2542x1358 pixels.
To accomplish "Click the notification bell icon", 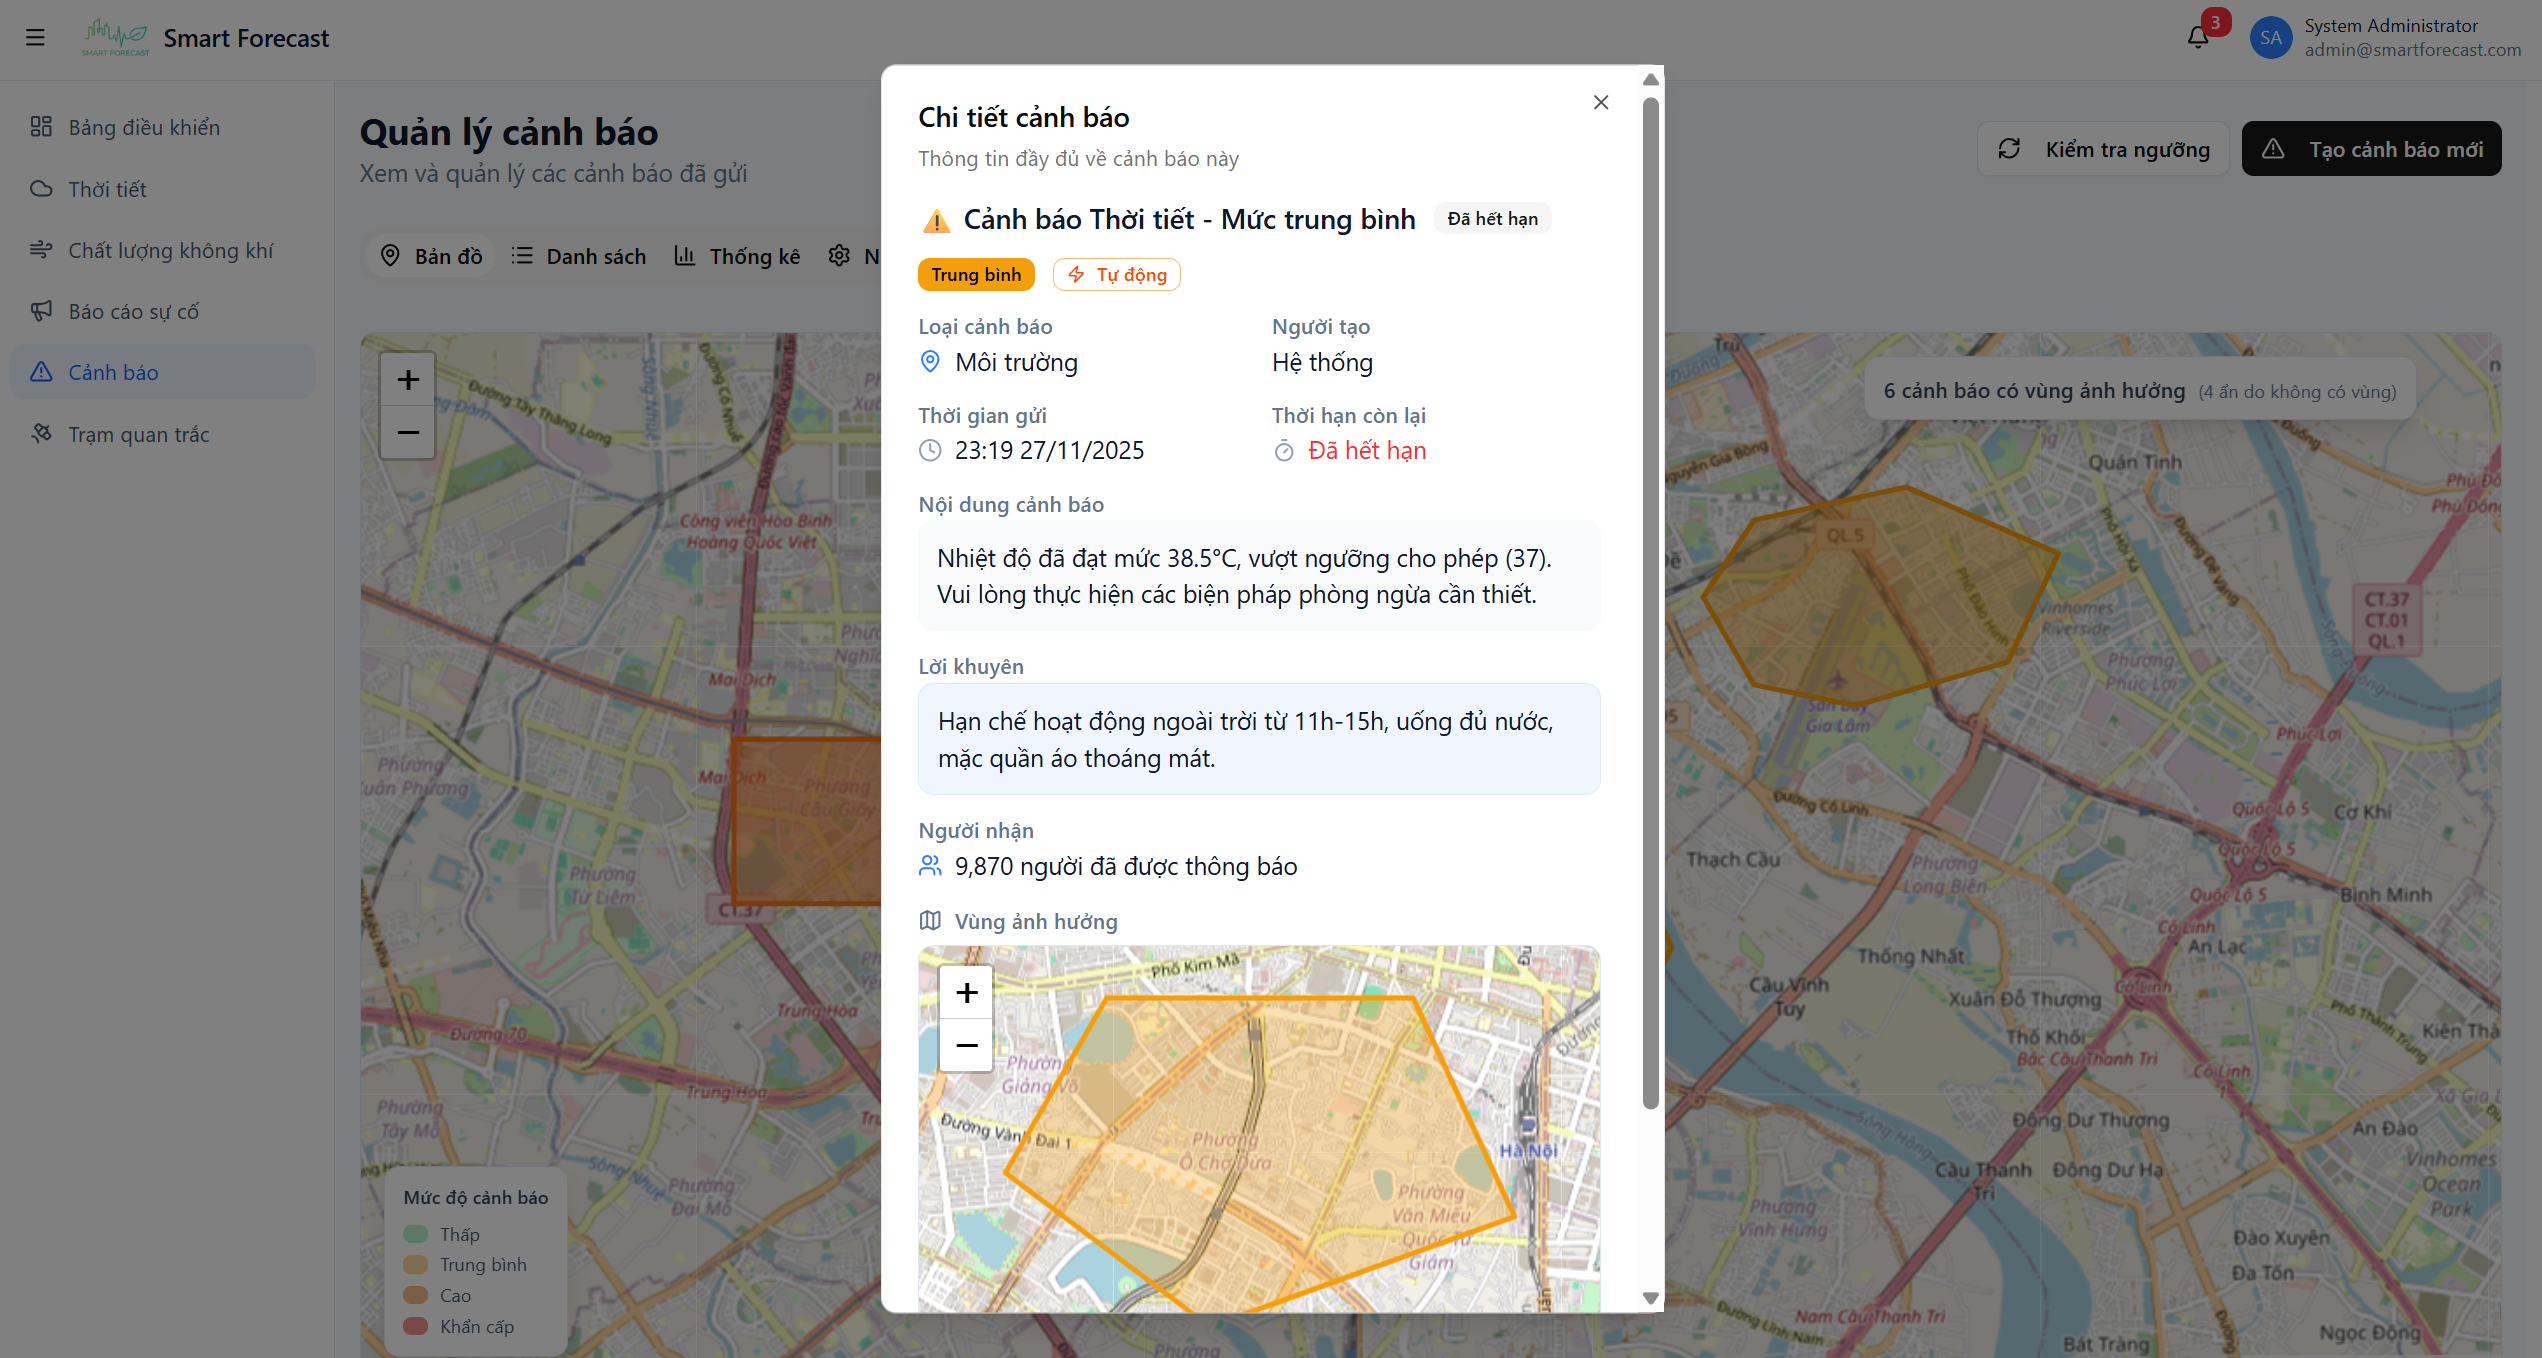I will click(x=2197, y=38).
